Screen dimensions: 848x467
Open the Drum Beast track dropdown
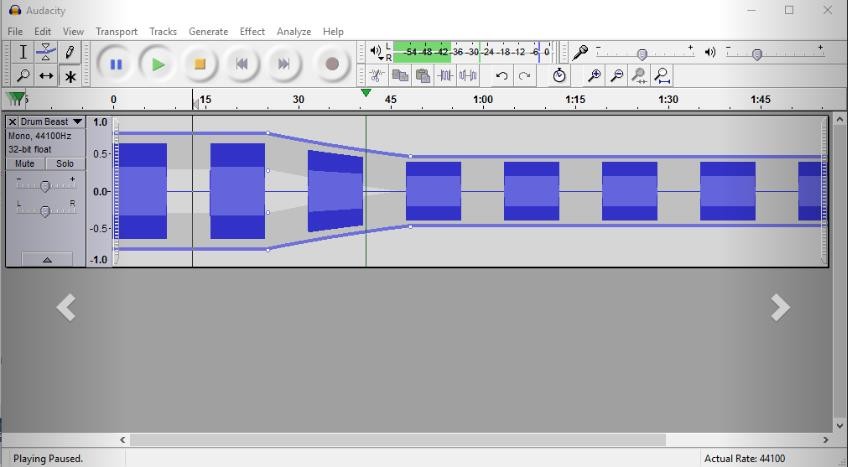(77, 122)
